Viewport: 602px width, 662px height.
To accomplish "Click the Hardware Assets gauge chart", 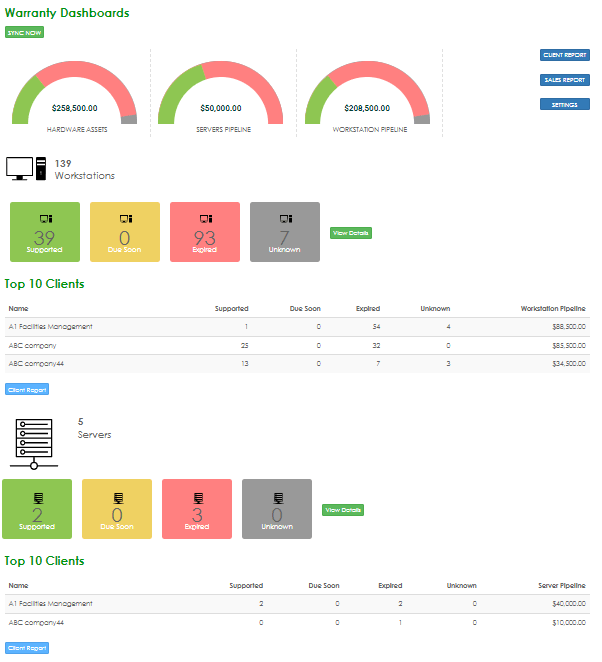I will tap(77, 95).
